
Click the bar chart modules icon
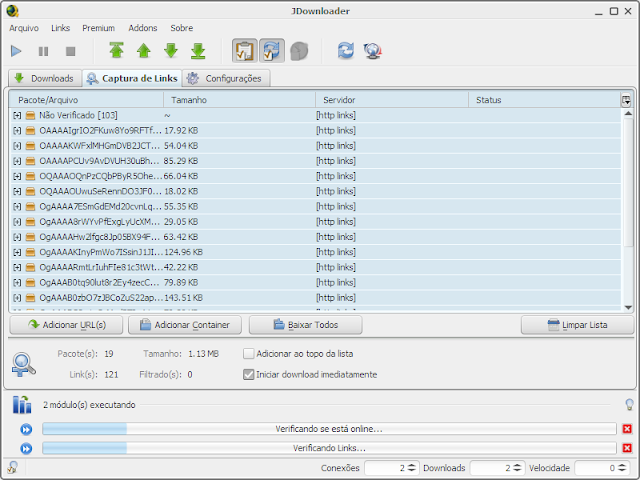pos(22,405)
